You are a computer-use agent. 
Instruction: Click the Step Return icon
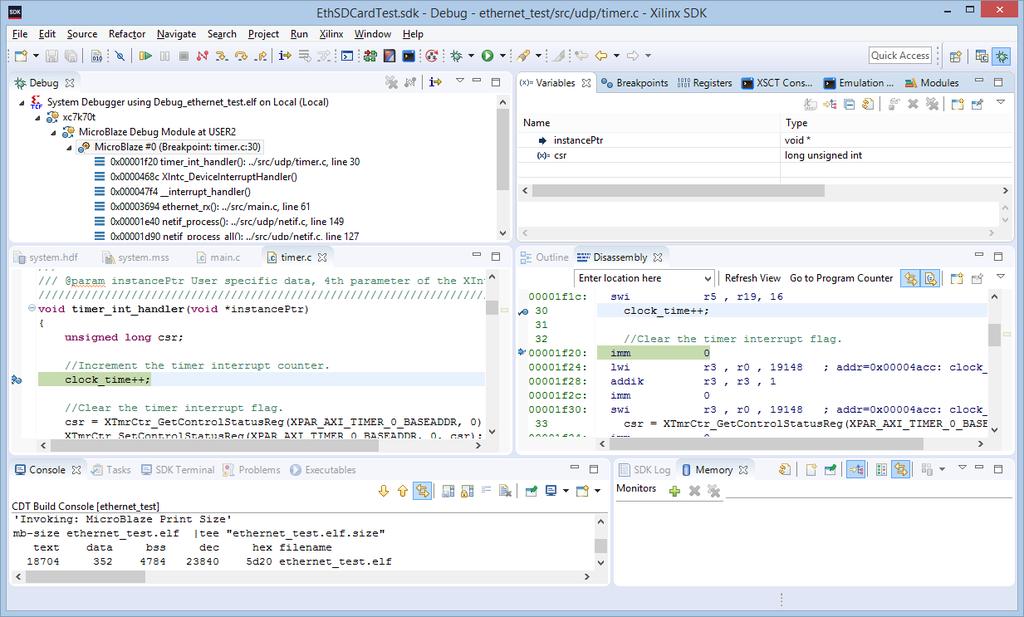[261, 56]
